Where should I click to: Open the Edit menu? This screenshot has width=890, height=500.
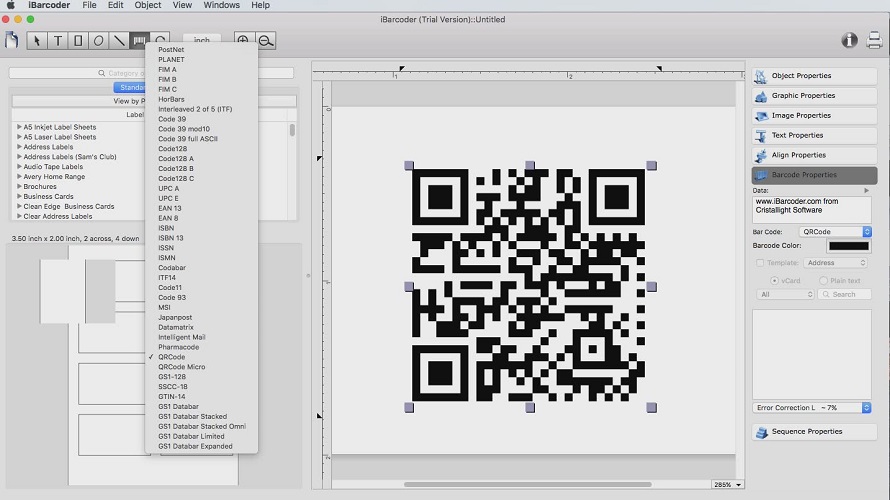[115, 5]
